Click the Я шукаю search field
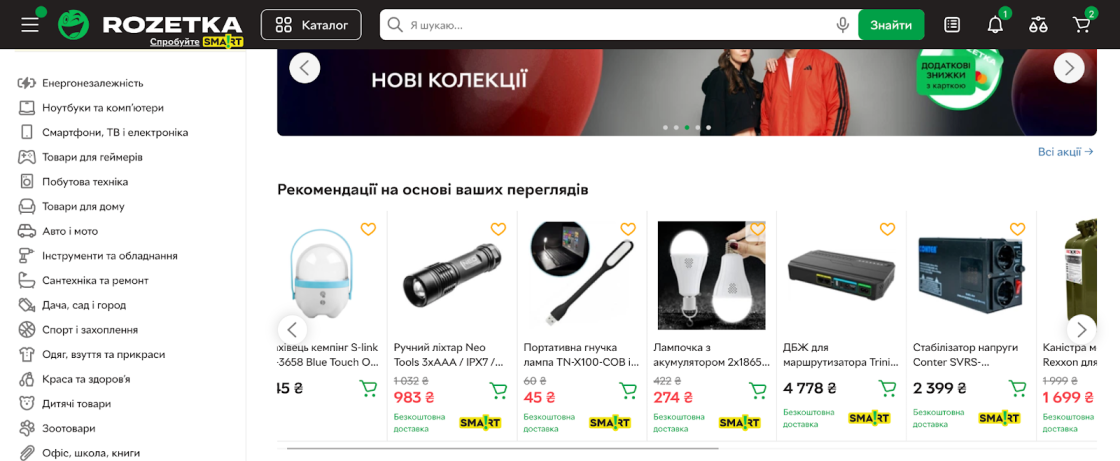 pyautogui.click(x=619, y=25)
